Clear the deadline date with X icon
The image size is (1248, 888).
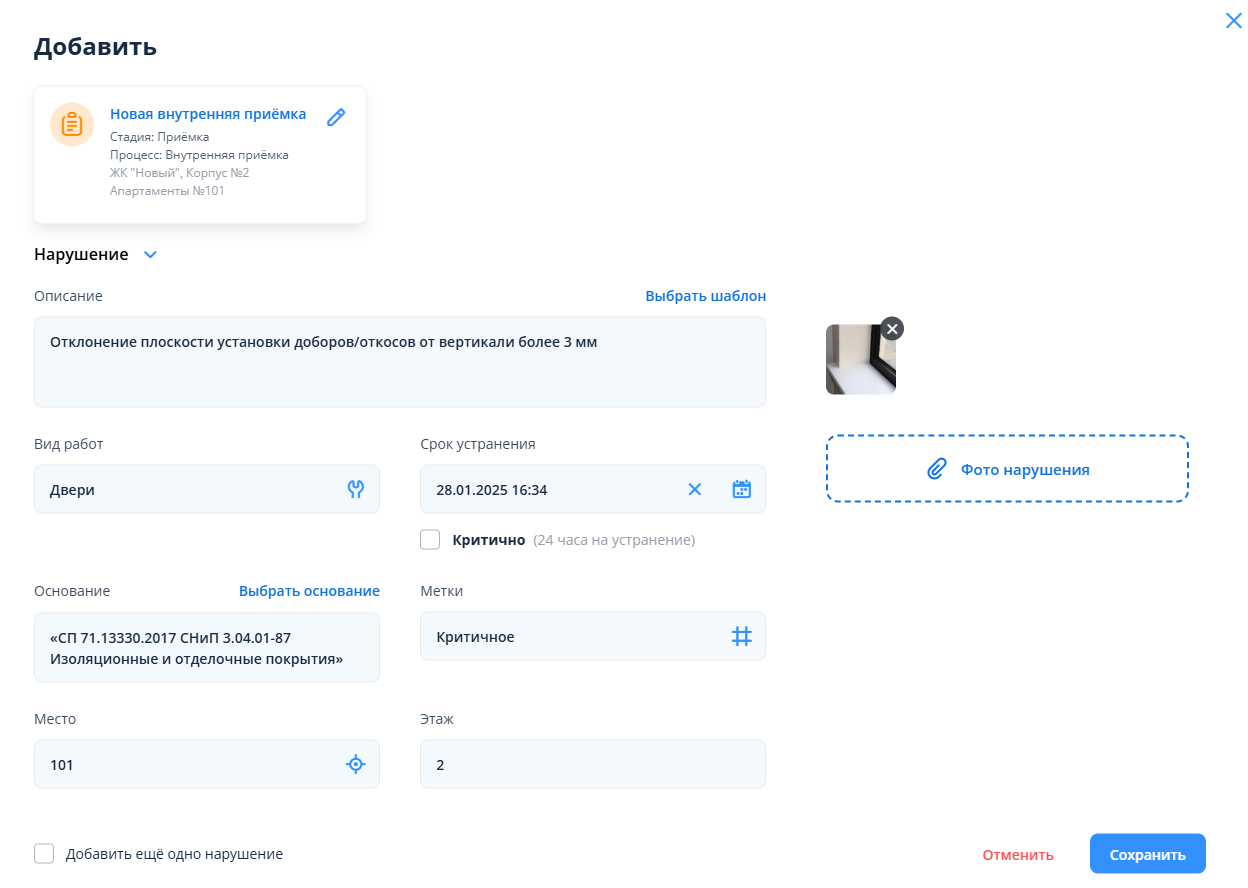tap(695, 489)
